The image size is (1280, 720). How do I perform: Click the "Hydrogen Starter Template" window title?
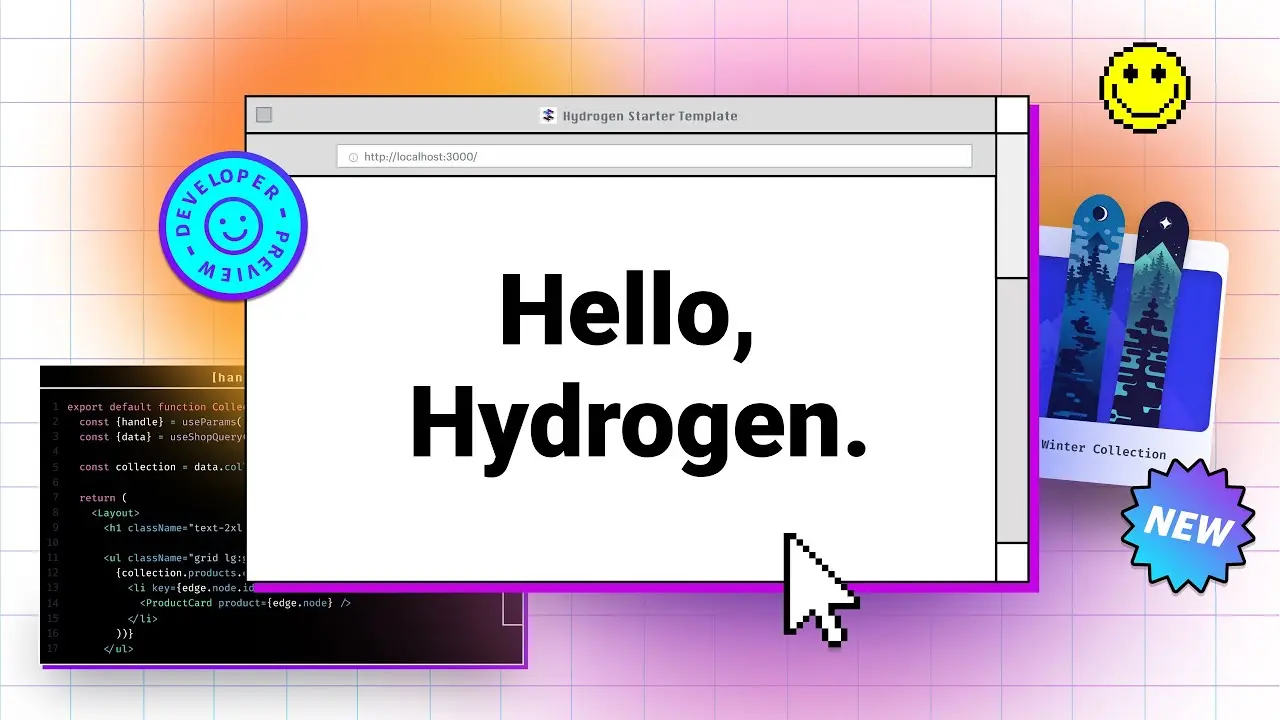point(650,116)
